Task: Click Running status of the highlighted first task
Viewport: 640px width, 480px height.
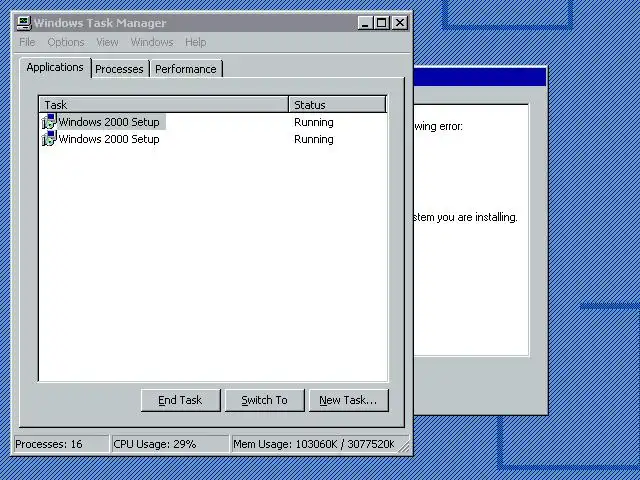Action: coord(314,122)
